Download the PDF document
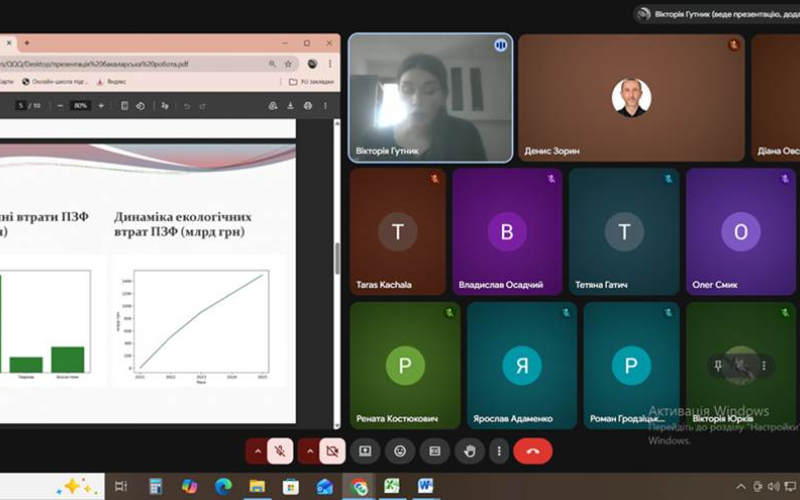Image resolution: width=800 pixels, height=500 pixels. (290, 106)
